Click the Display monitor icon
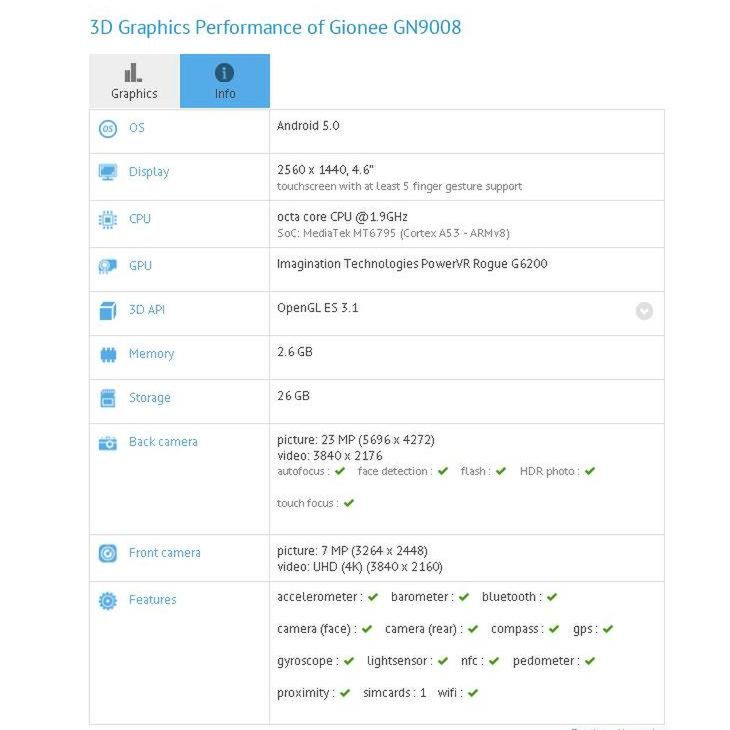Image resolution: width=730 pixels, height=730 pixels. pos(108,172)
